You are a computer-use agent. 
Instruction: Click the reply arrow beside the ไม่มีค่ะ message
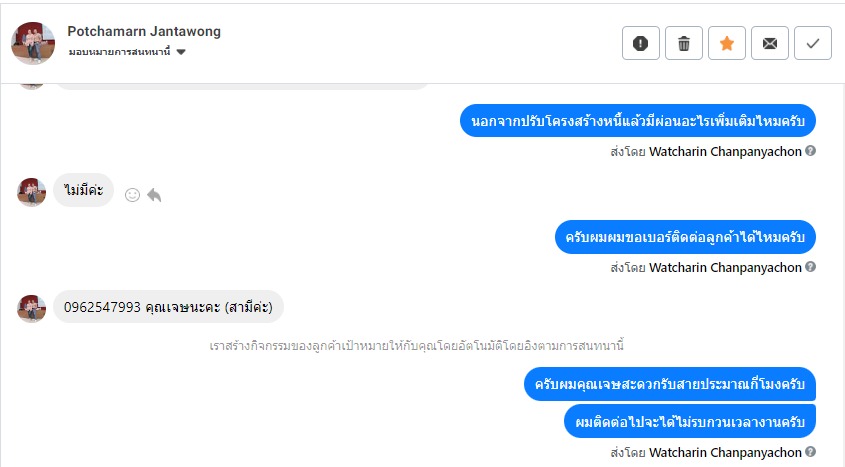(154, 195)
